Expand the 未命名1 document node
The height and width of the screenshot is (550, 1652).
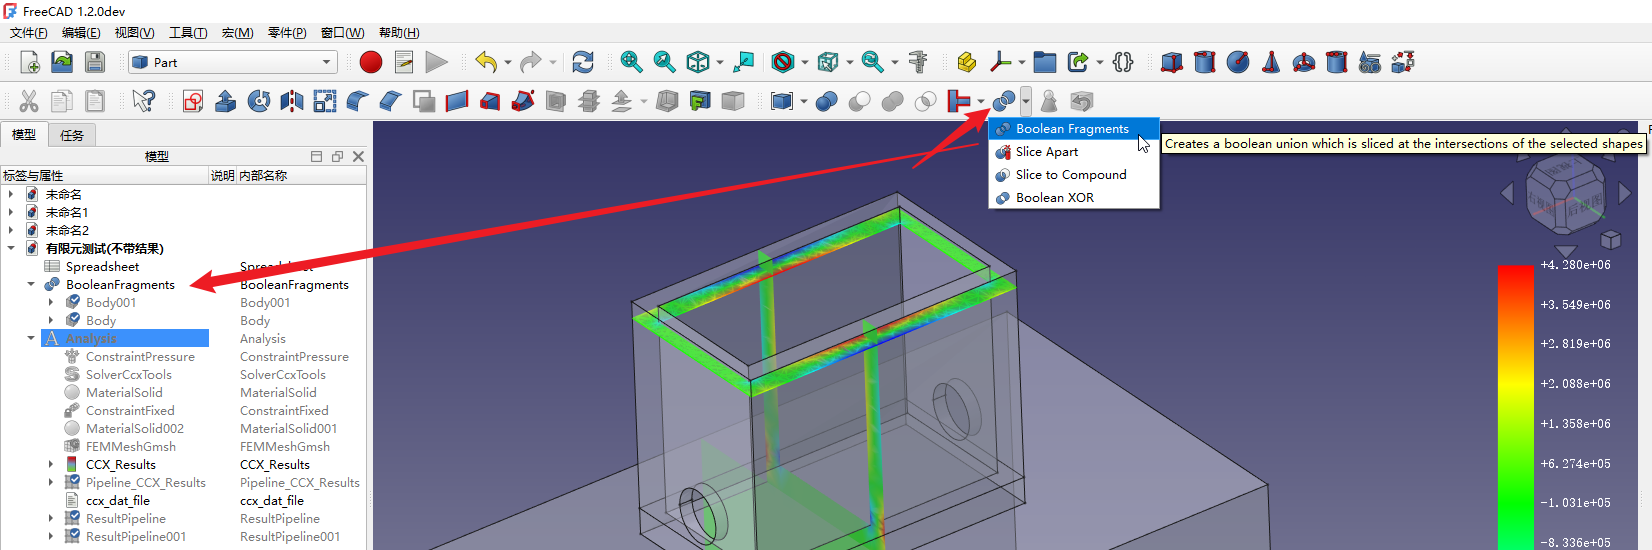coord(11,212)
